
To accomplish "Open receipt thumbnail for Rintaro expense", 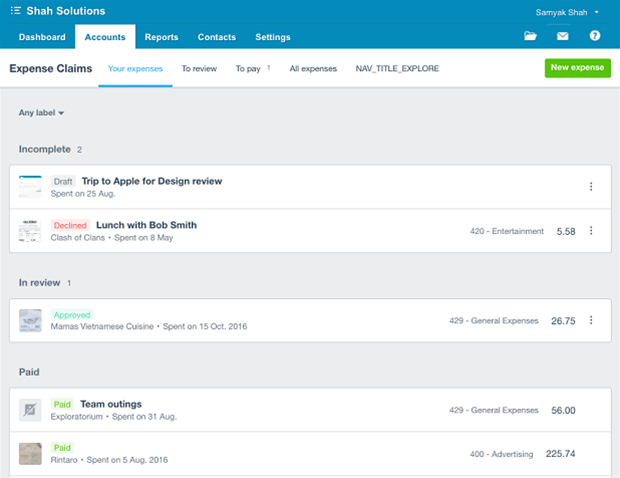I will [x=30, y=453].
